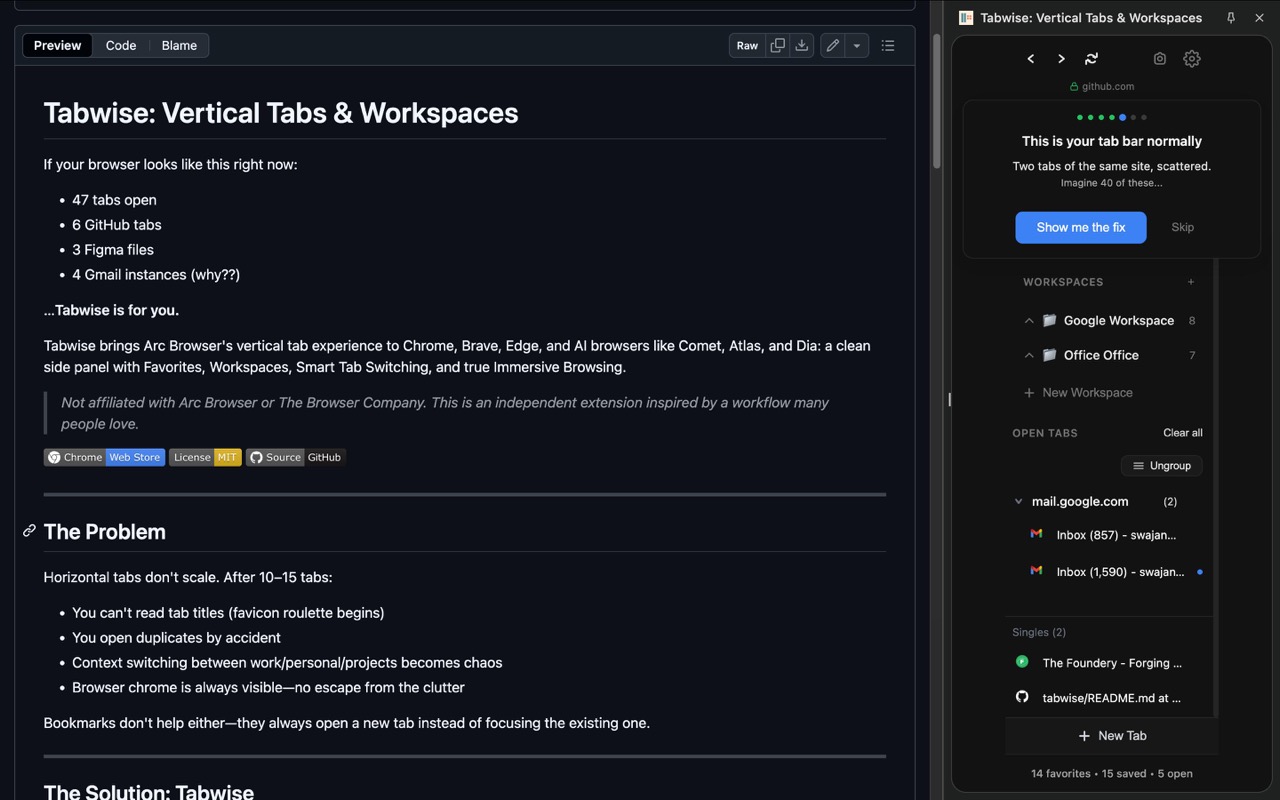This screenshot has height=800, width=1280.
Task: Click the Tabwise panel list scrollbar
Action: pos(1215,488)
